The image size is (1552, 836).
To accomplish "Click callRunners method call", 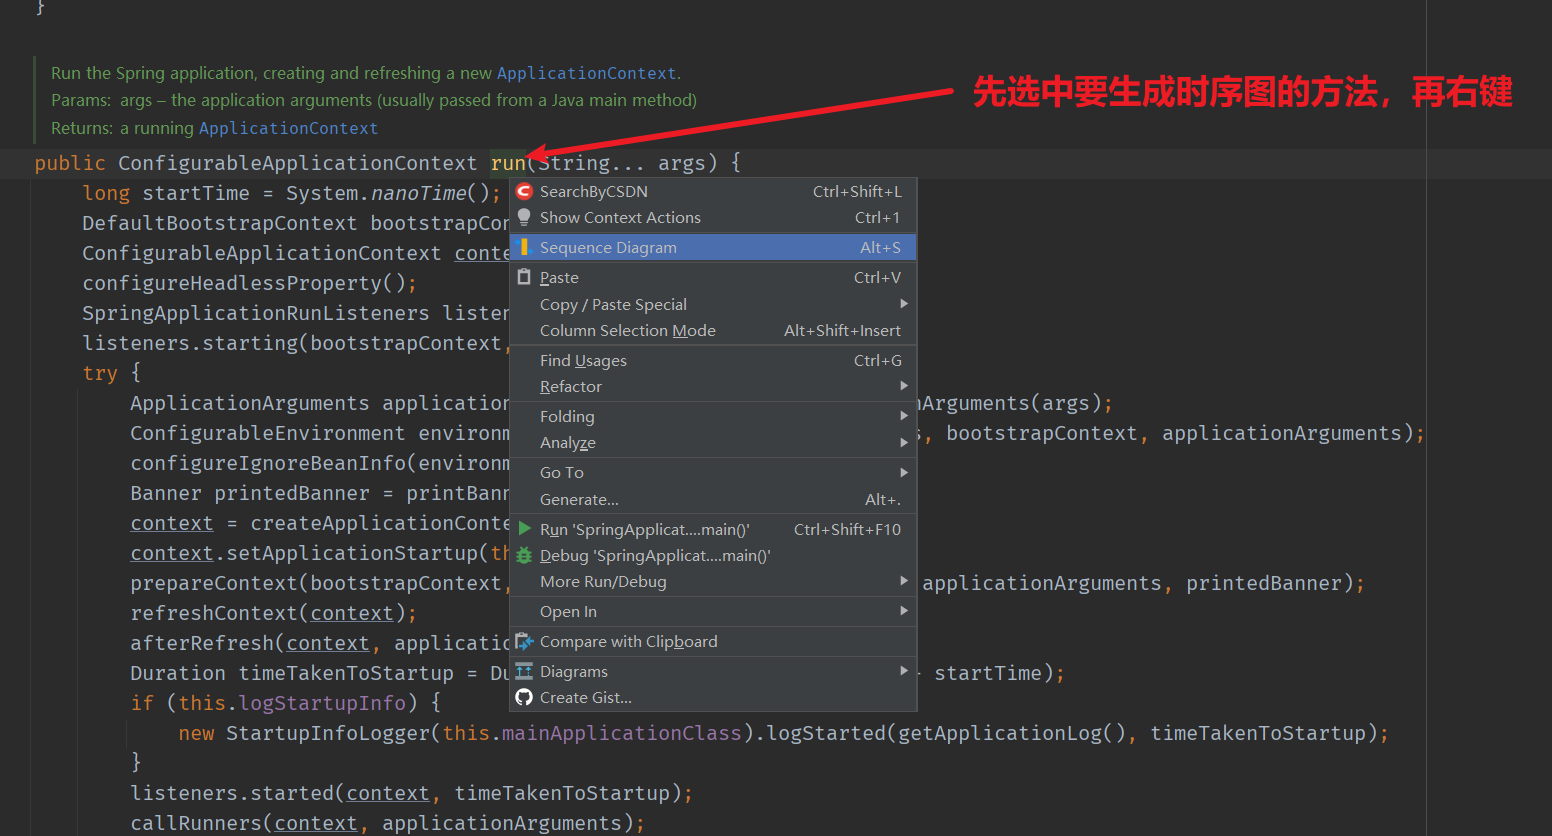I will 196,823.
